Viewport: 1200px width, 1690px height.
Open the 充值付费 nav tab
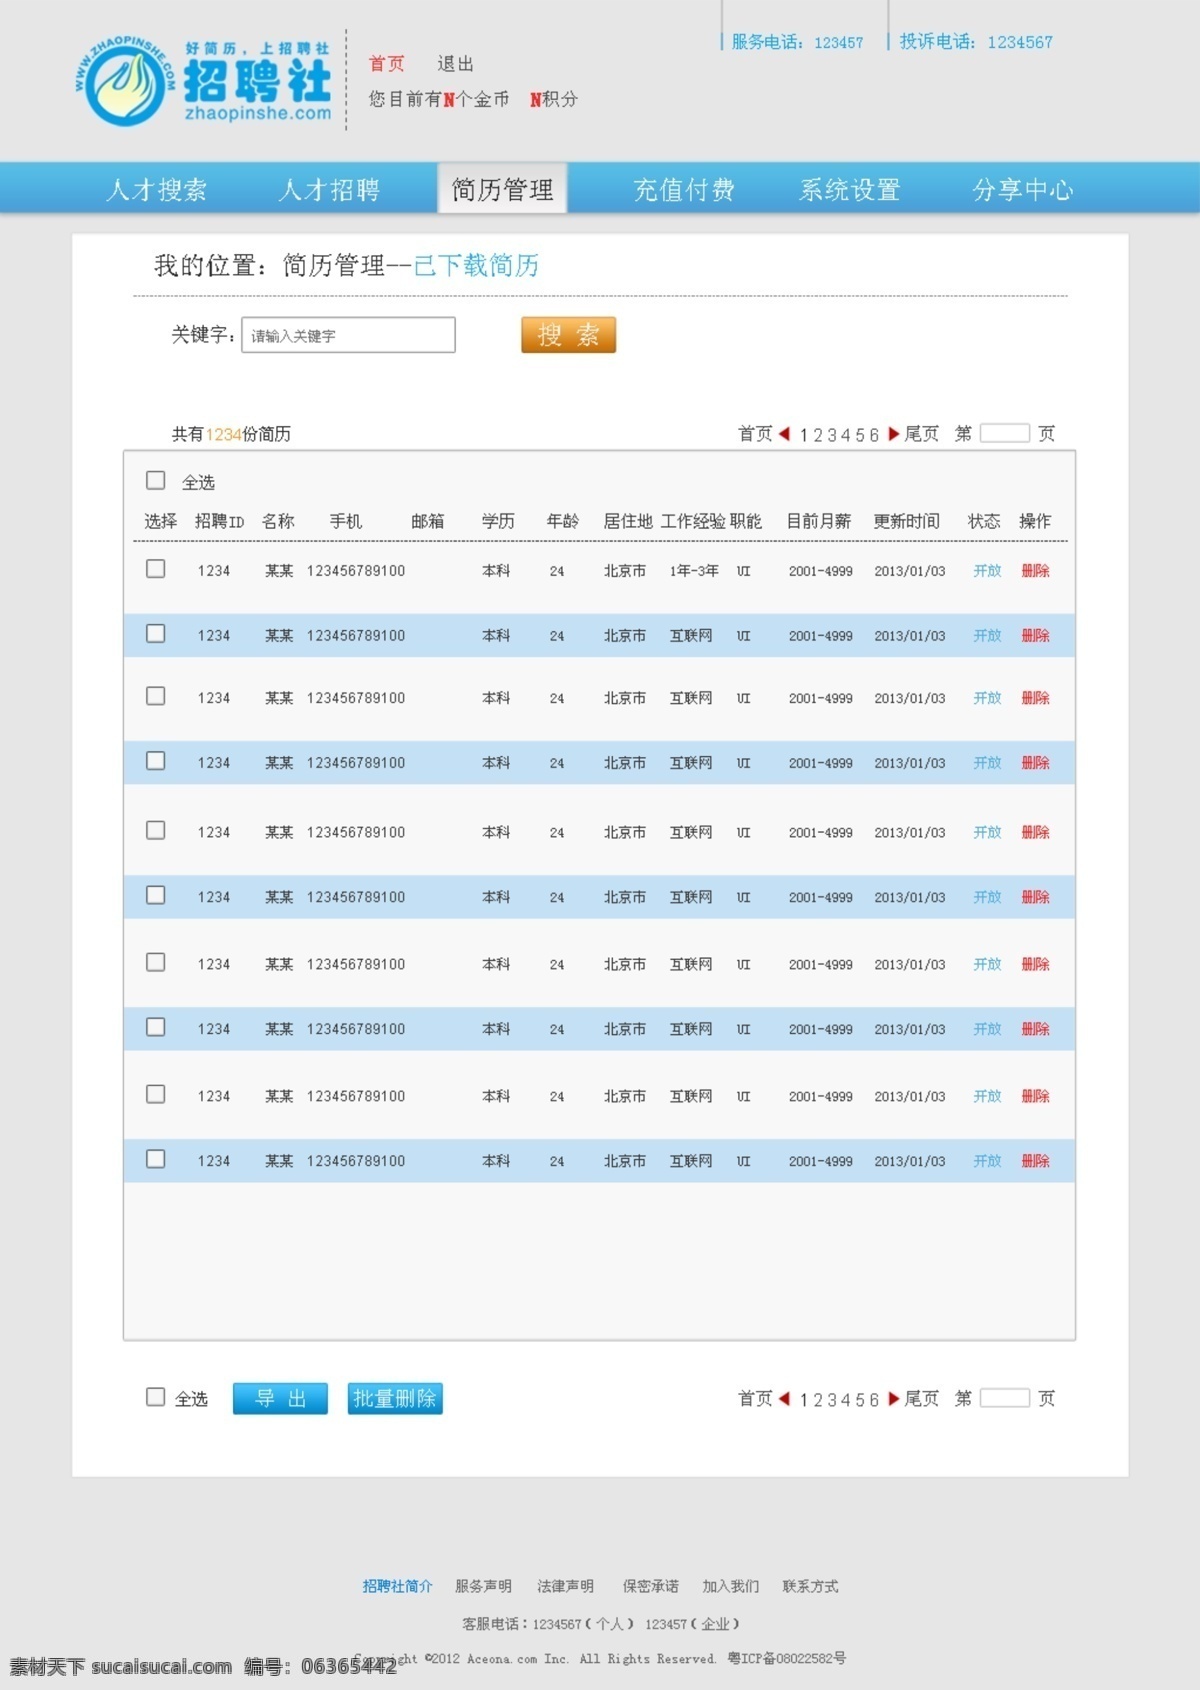[x=684, y=189]
